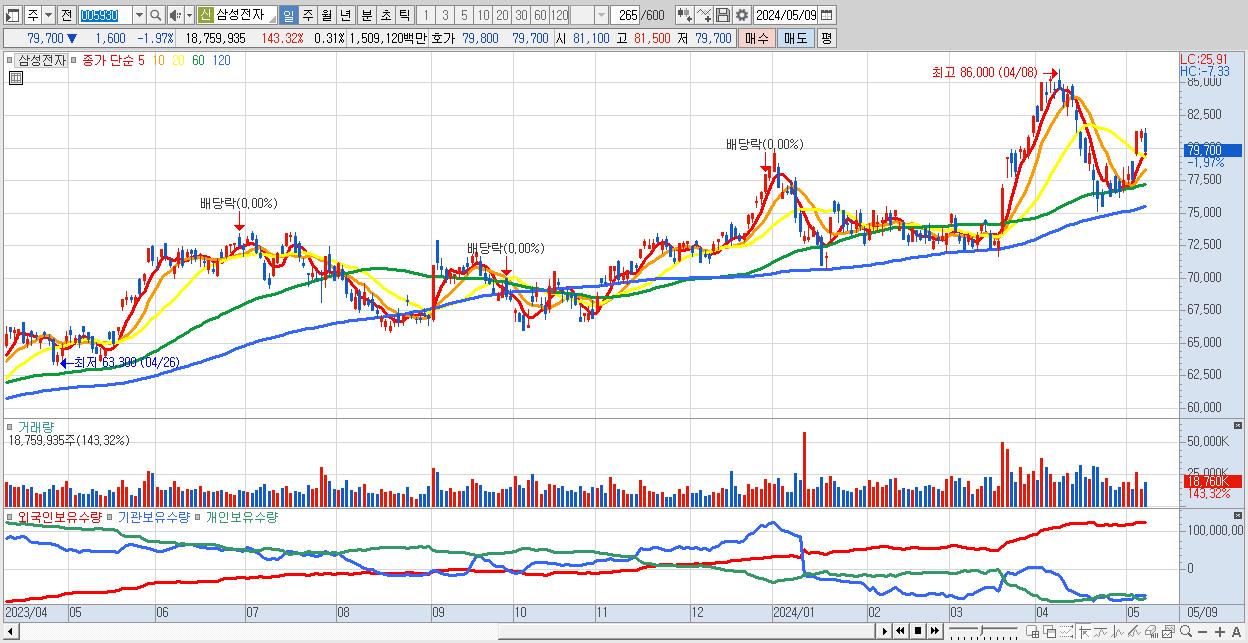Click the chart-on-chart overlay icon

(x=1169, y=632)
